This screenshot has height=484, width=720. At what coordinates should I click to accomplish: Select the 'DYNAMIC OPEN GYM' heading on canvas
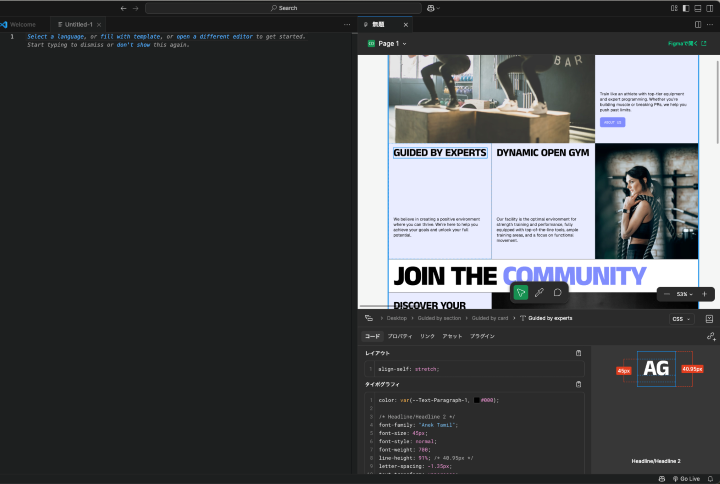[542, 152]
